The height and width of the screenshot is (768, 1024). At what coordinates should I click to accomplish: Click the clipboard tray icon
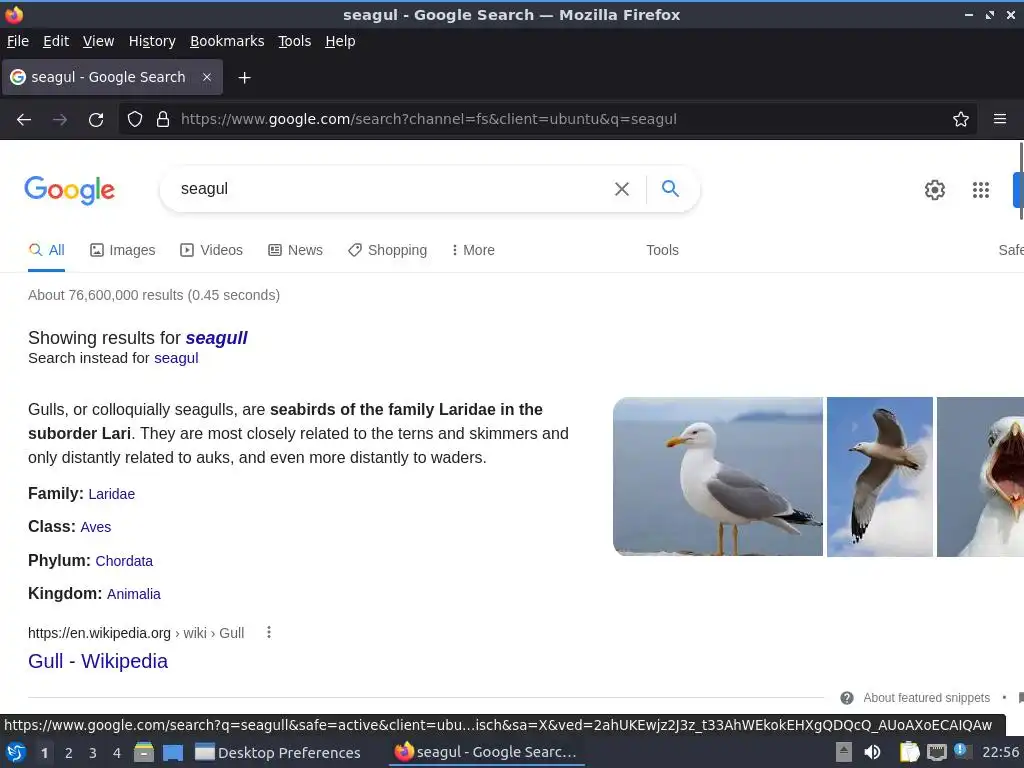coord(909,752)
